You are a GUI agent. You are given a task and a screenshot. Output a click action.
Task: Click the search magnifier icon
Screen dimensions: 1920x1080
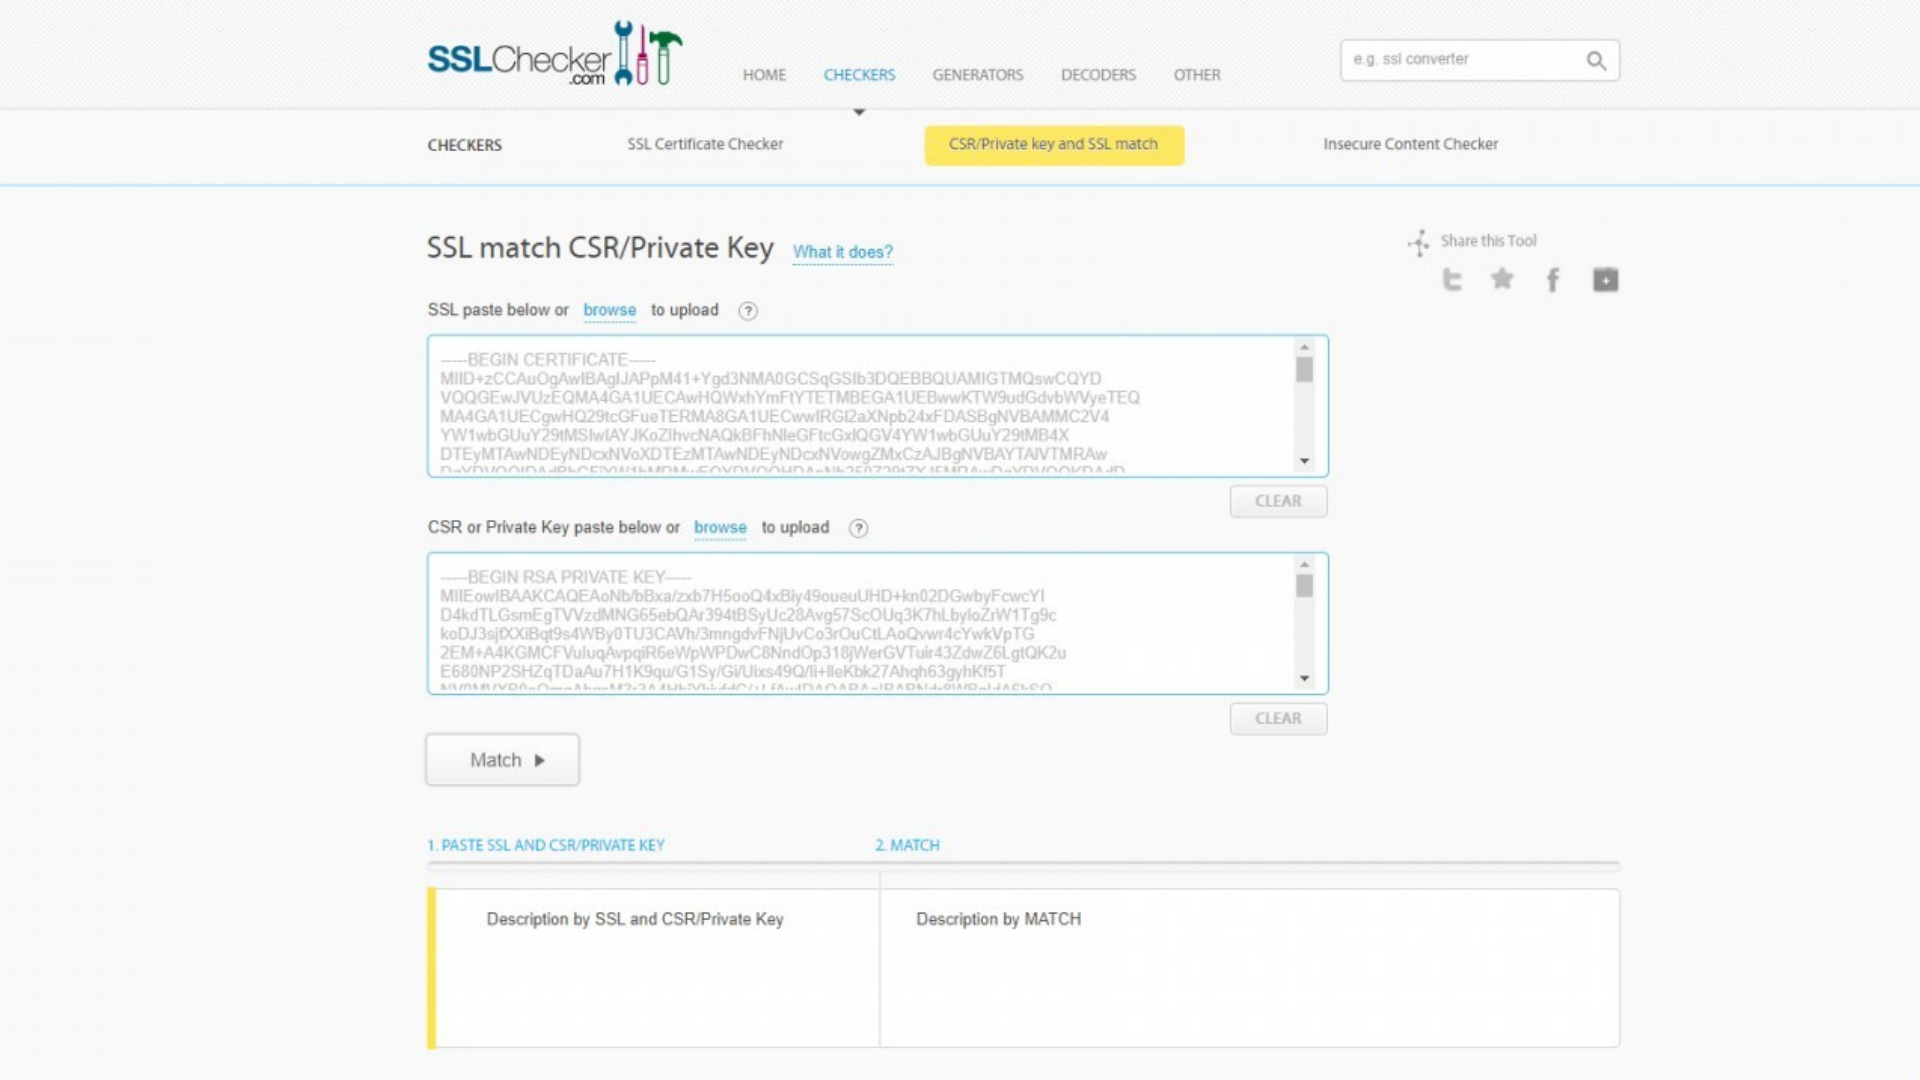click(x=1596, y=61)
